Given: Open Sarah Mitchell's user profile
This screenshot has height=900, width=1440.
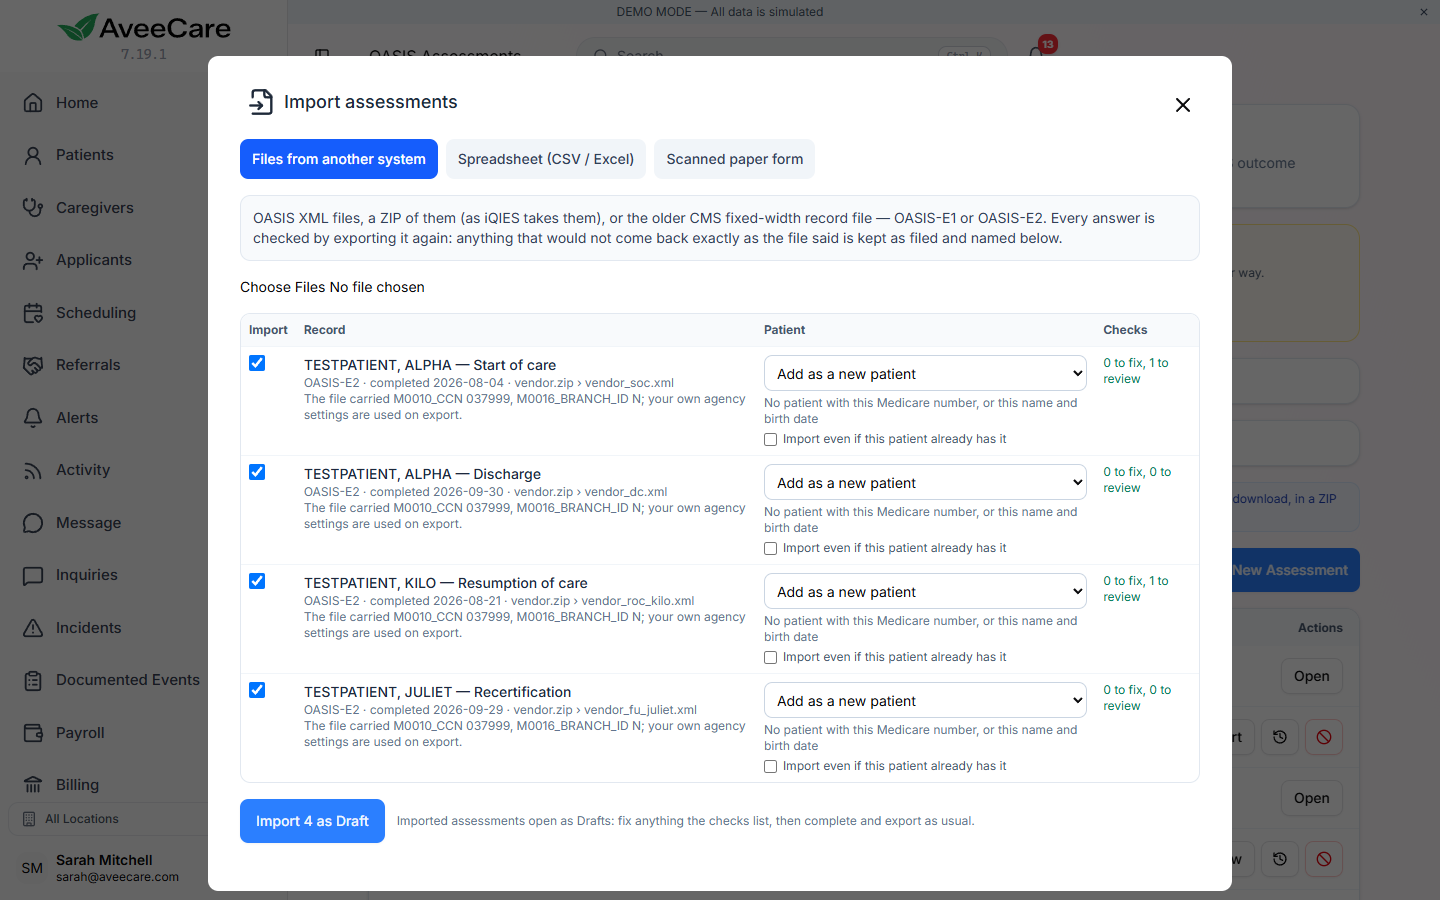Looking at the screenshot, I should click(104, 867).
